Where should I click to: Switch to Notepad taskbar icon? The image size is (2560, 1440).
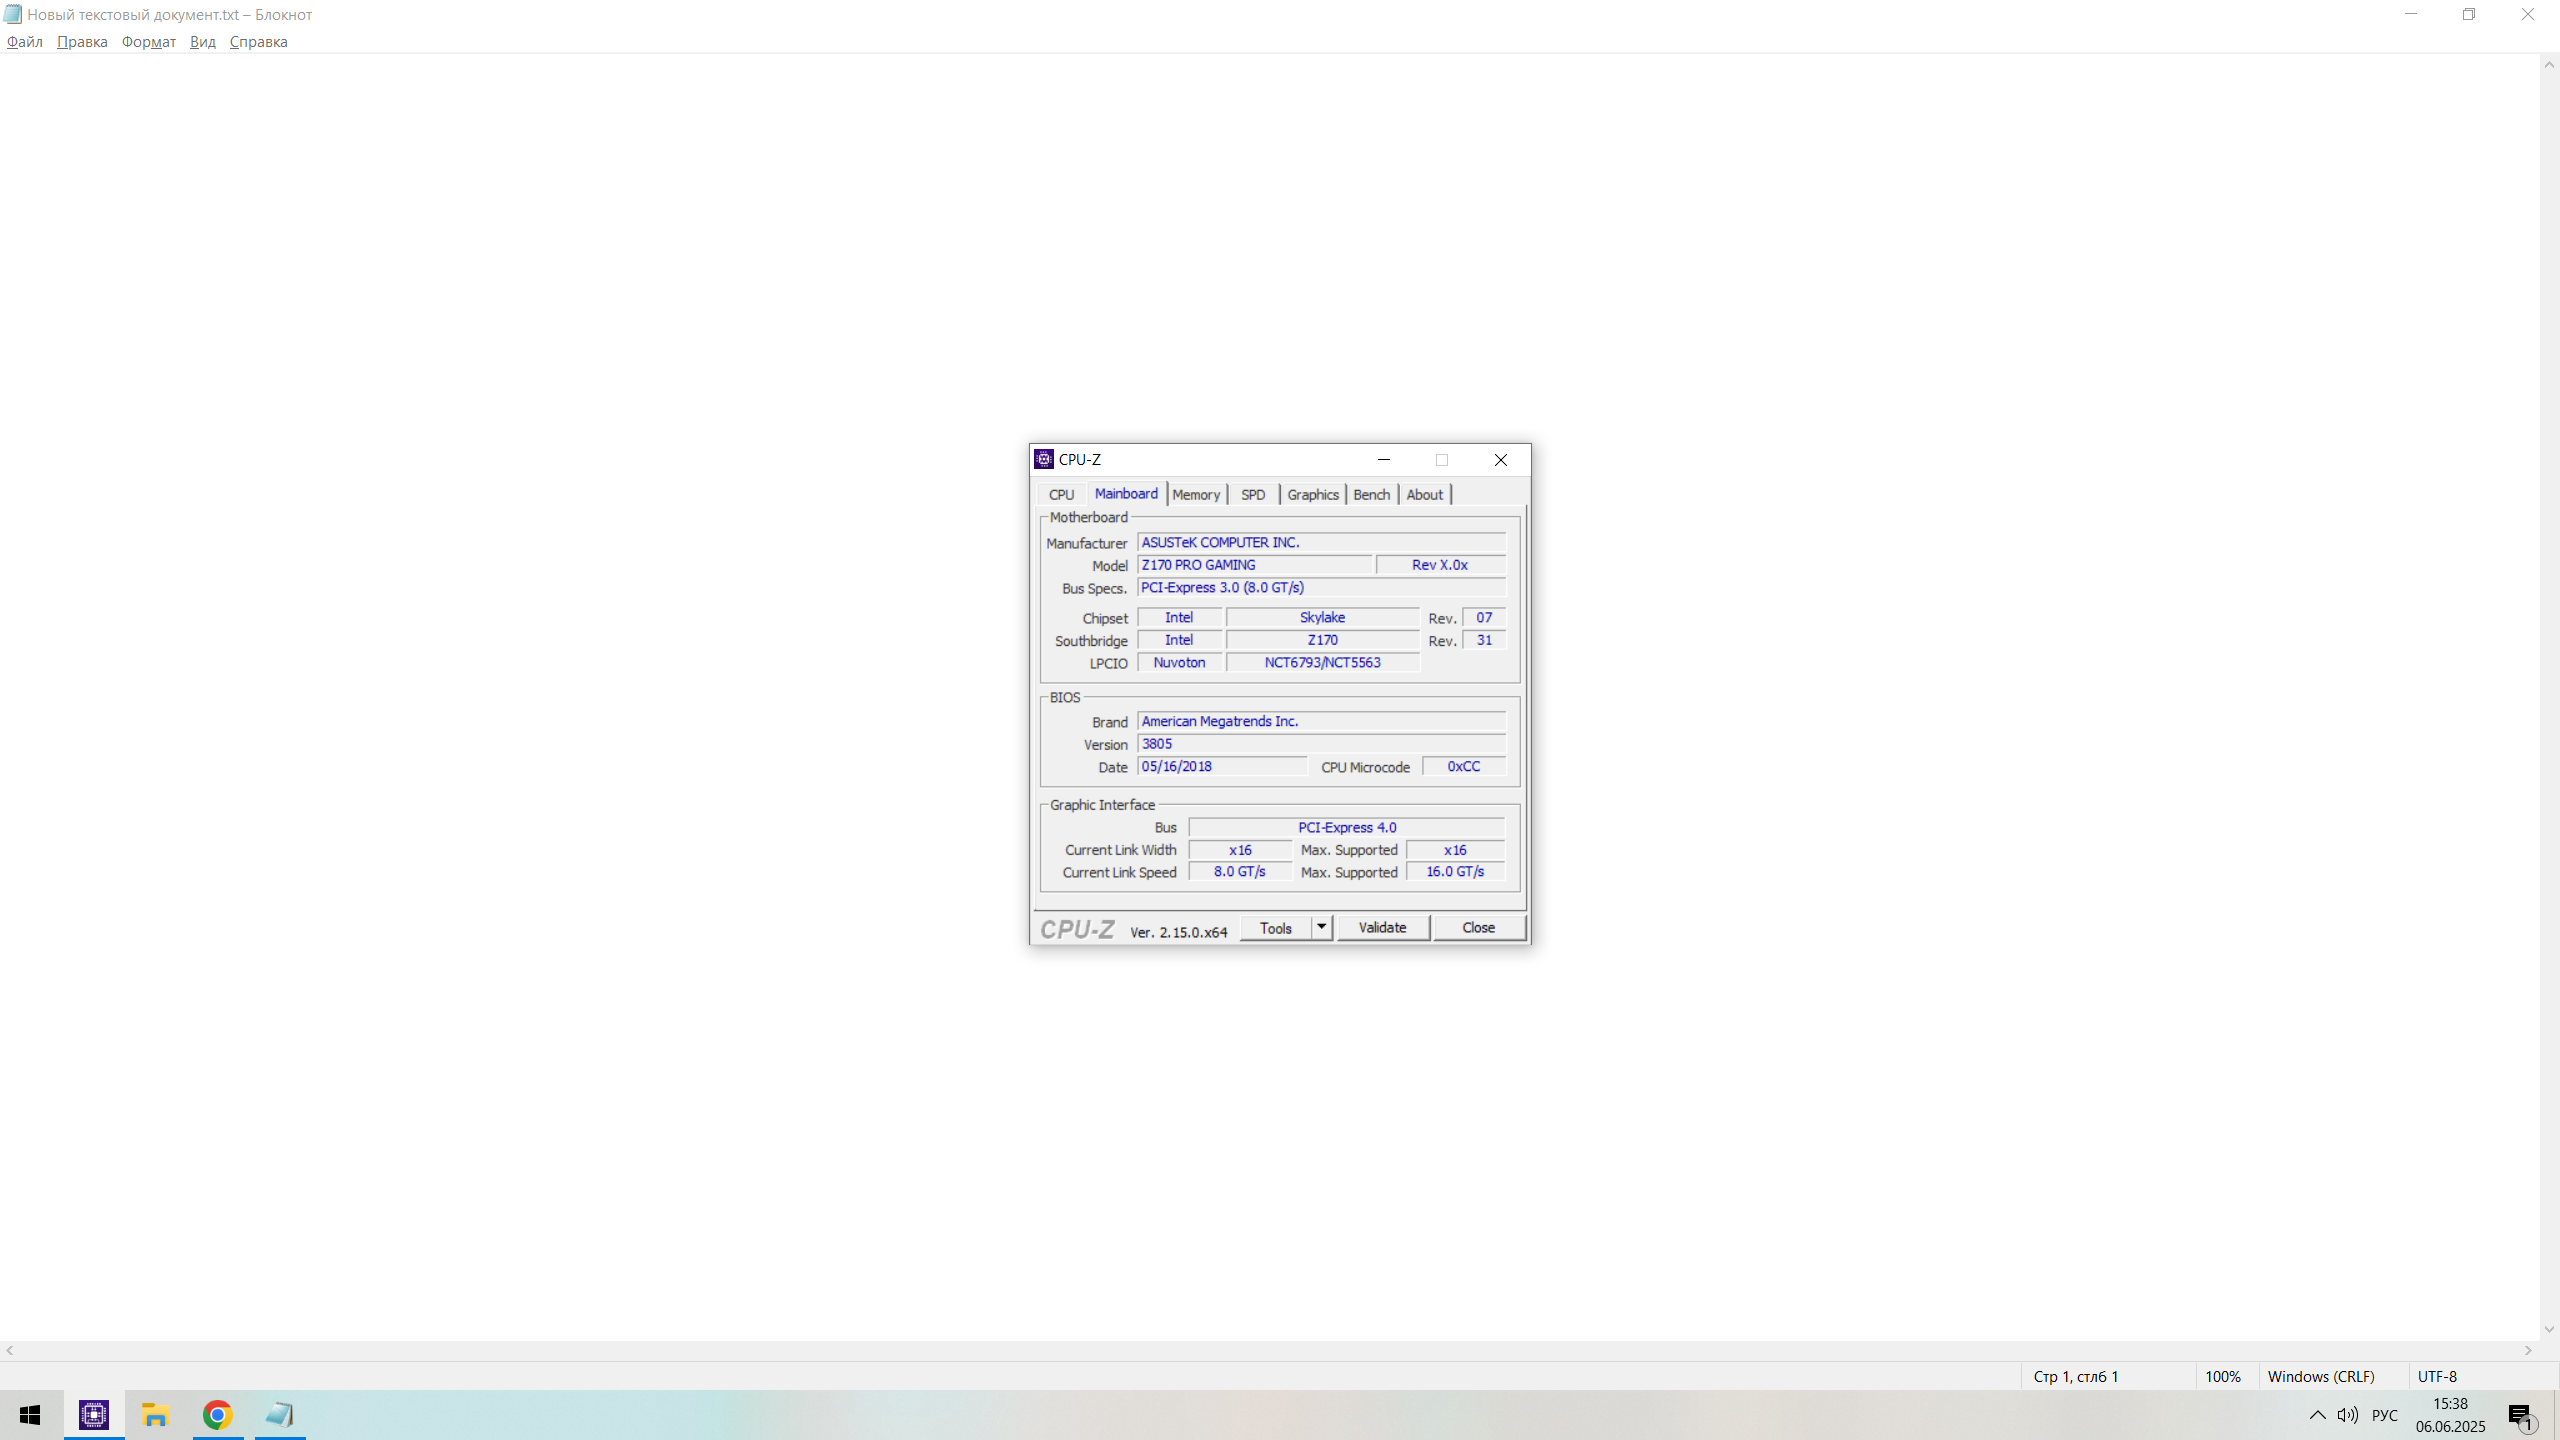[x=280, y=1415]
